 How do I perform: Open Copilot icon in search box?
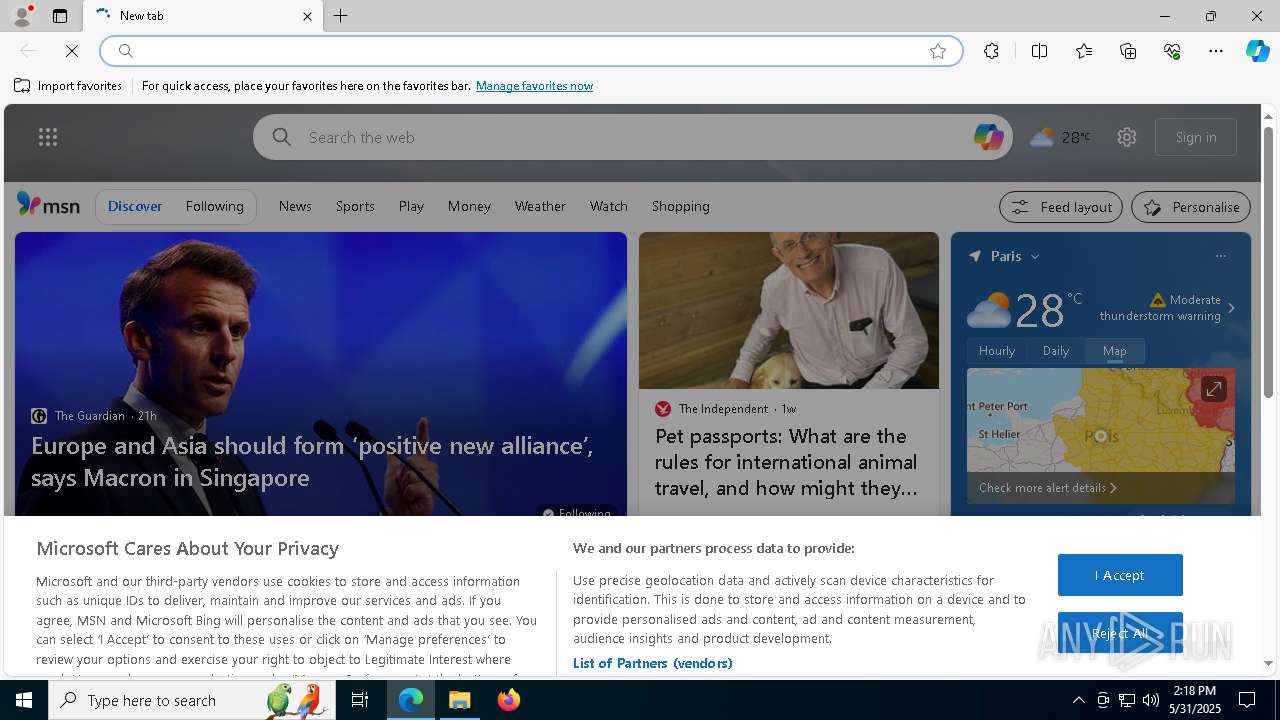click(x=988, y=137)
